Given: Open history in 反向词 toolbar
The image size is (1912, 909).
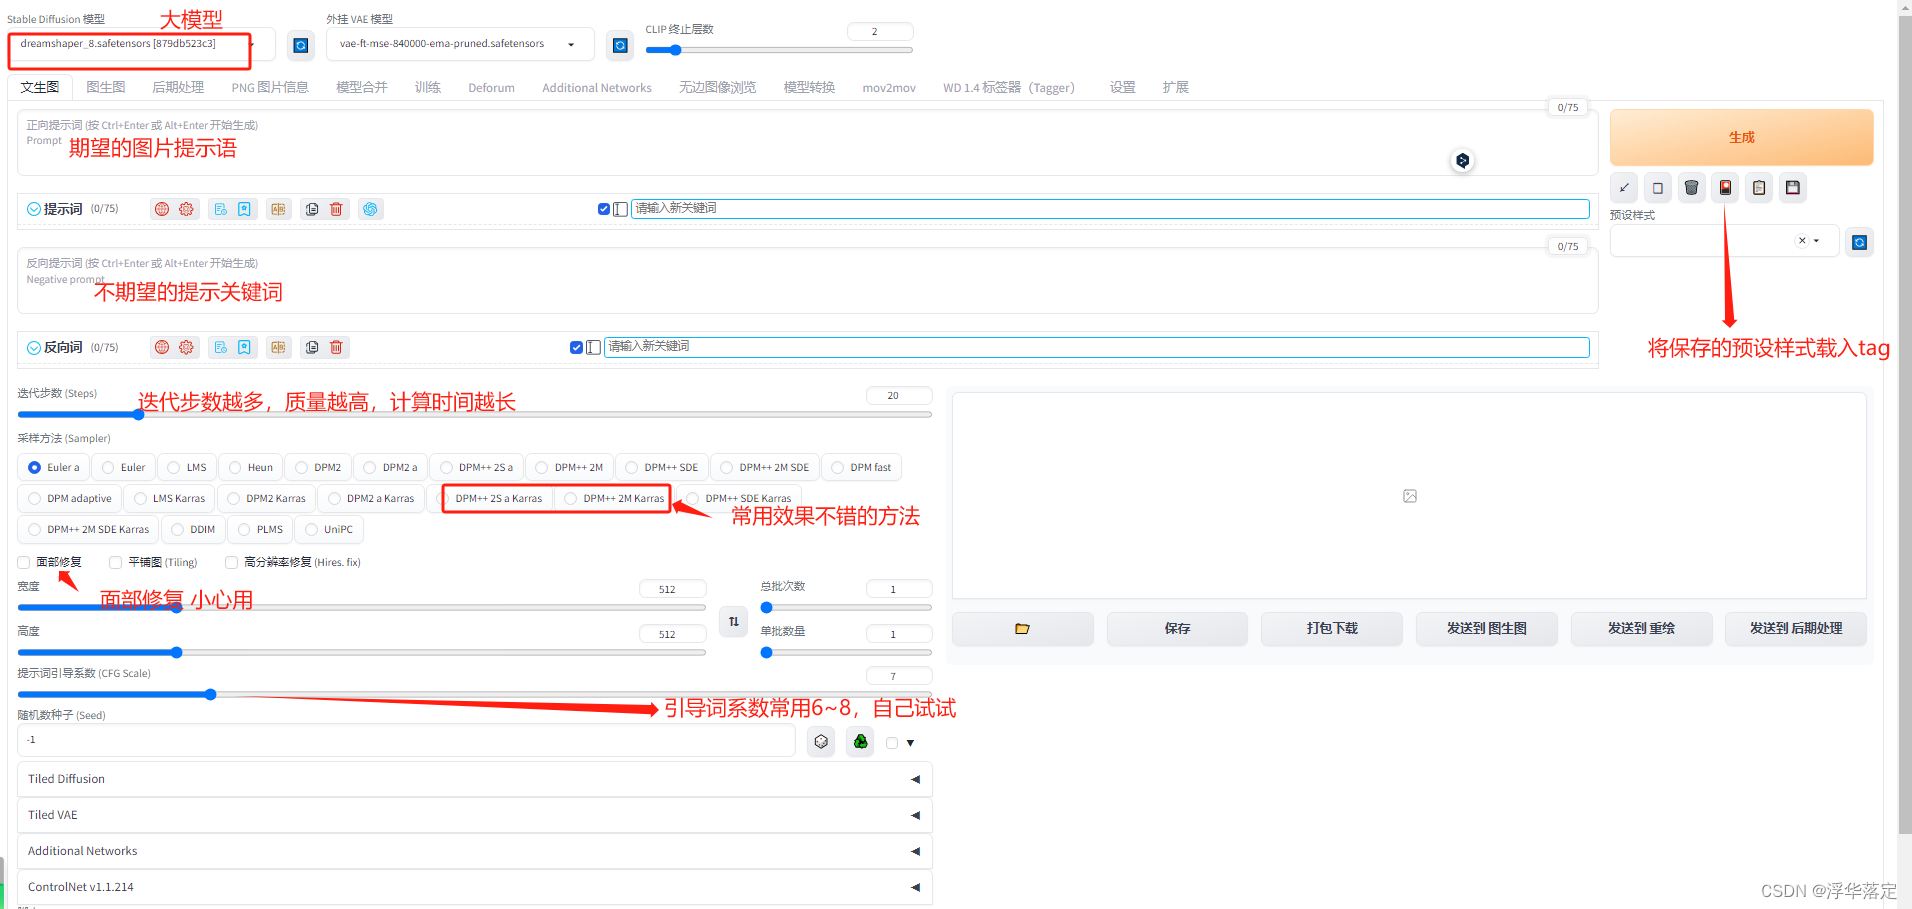Looking at the screenshot, I should click(x=220, y=347).
